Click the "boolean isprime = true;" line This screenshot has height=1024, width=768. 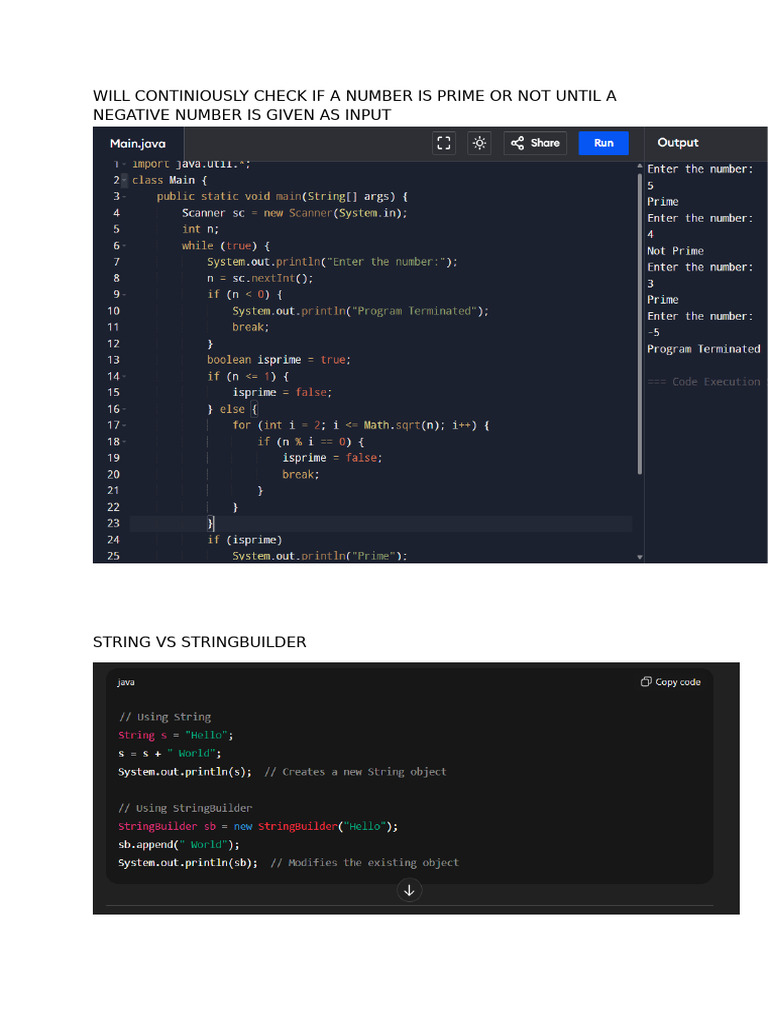(x=279, y=360)
